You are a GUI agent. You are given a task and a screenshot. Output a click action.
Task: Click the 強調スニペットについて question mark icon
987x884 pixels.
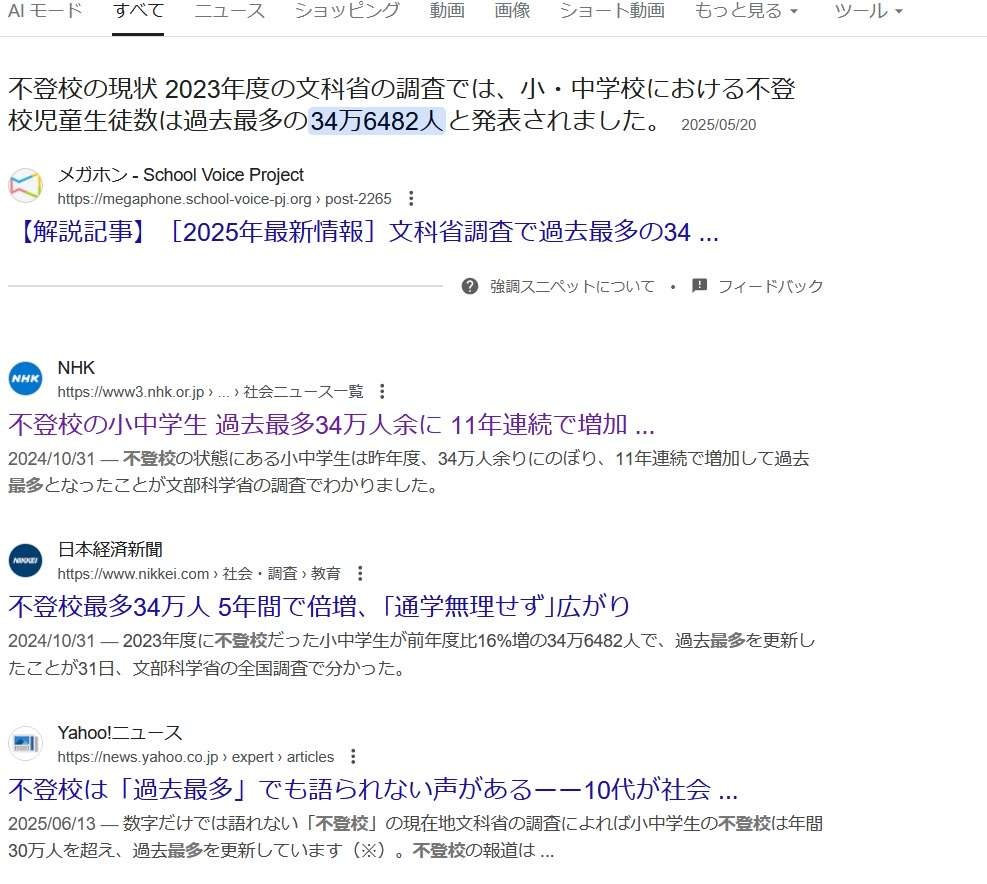coord(470,286)
